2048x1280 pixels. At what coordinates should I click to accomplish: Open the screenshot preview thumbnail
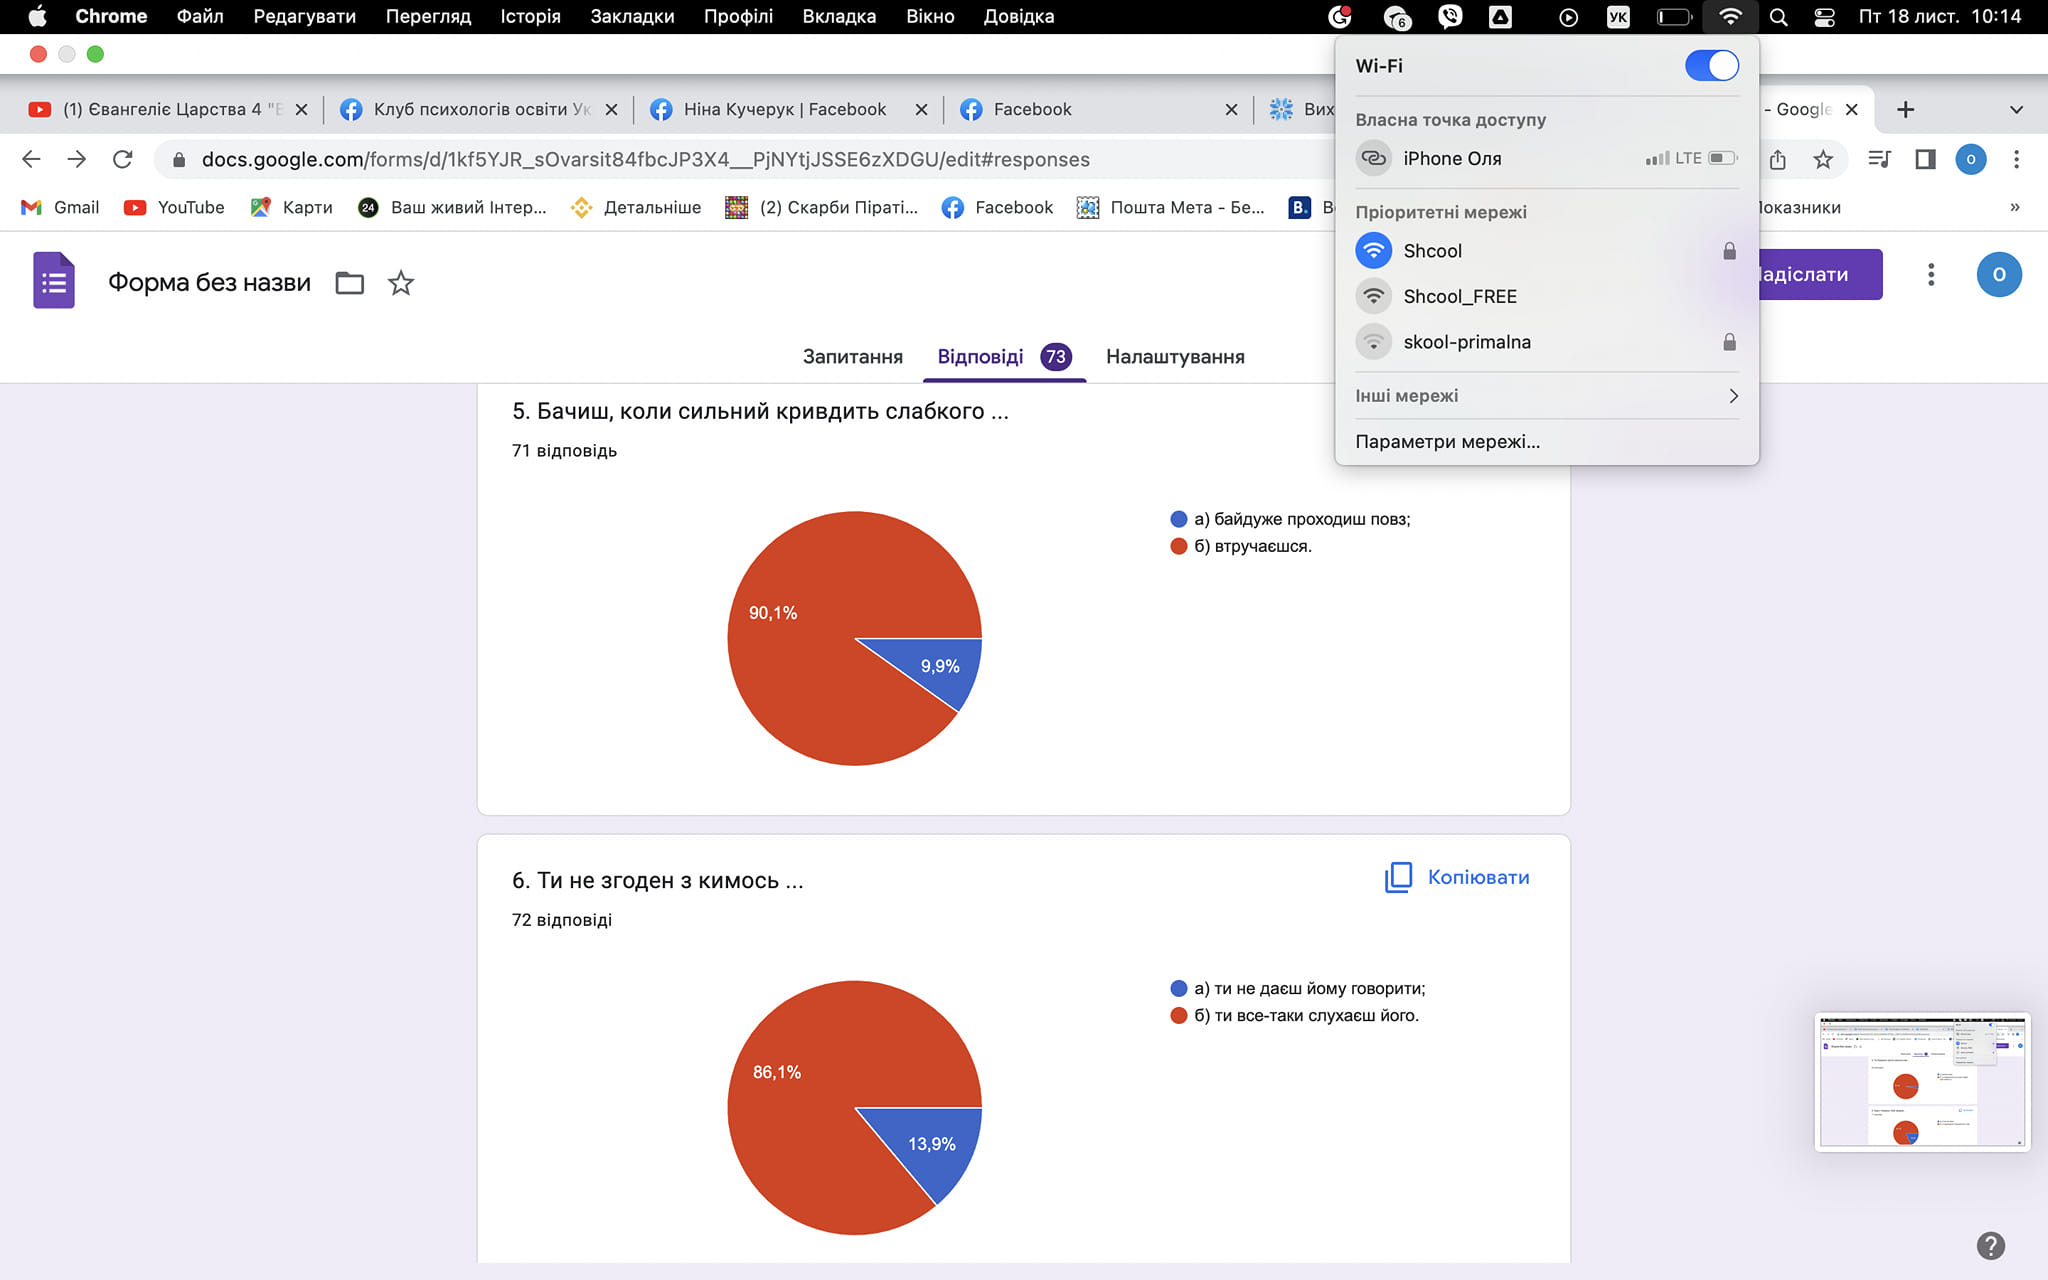(1921, 1082)
